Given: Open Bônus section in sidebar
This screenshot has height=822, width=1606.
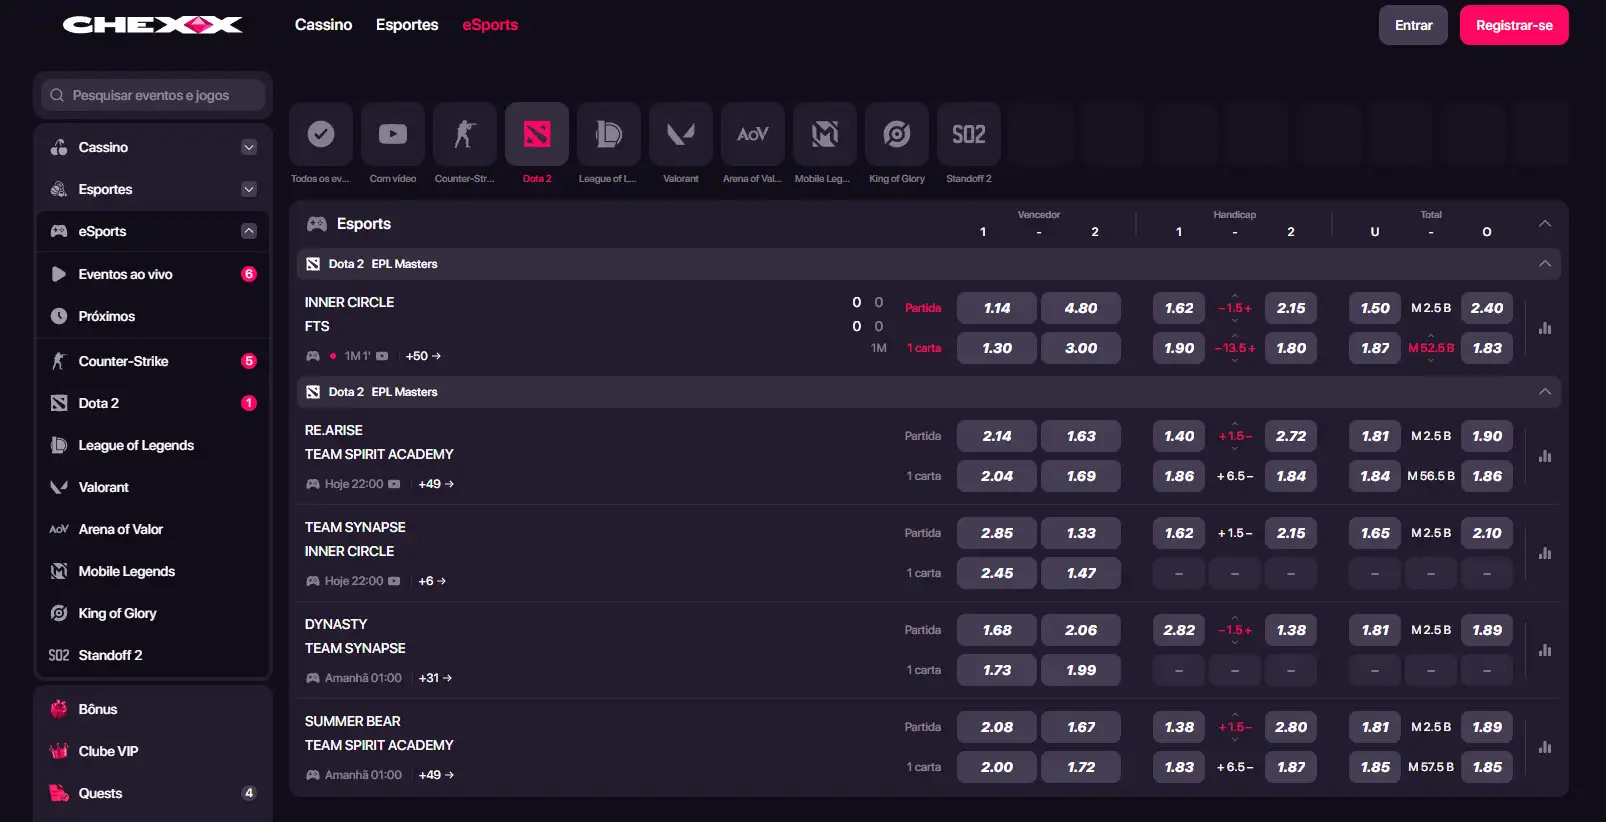Looking at the screenshot, I should tap(153, 709).
